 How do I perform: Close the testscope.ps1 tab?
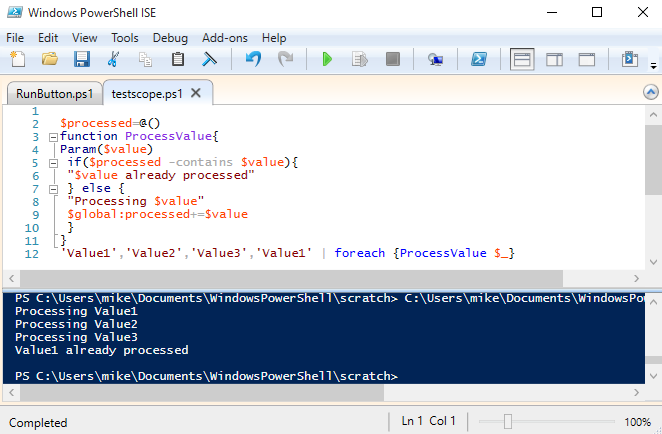pyautogui.click(x=196, y=93)
